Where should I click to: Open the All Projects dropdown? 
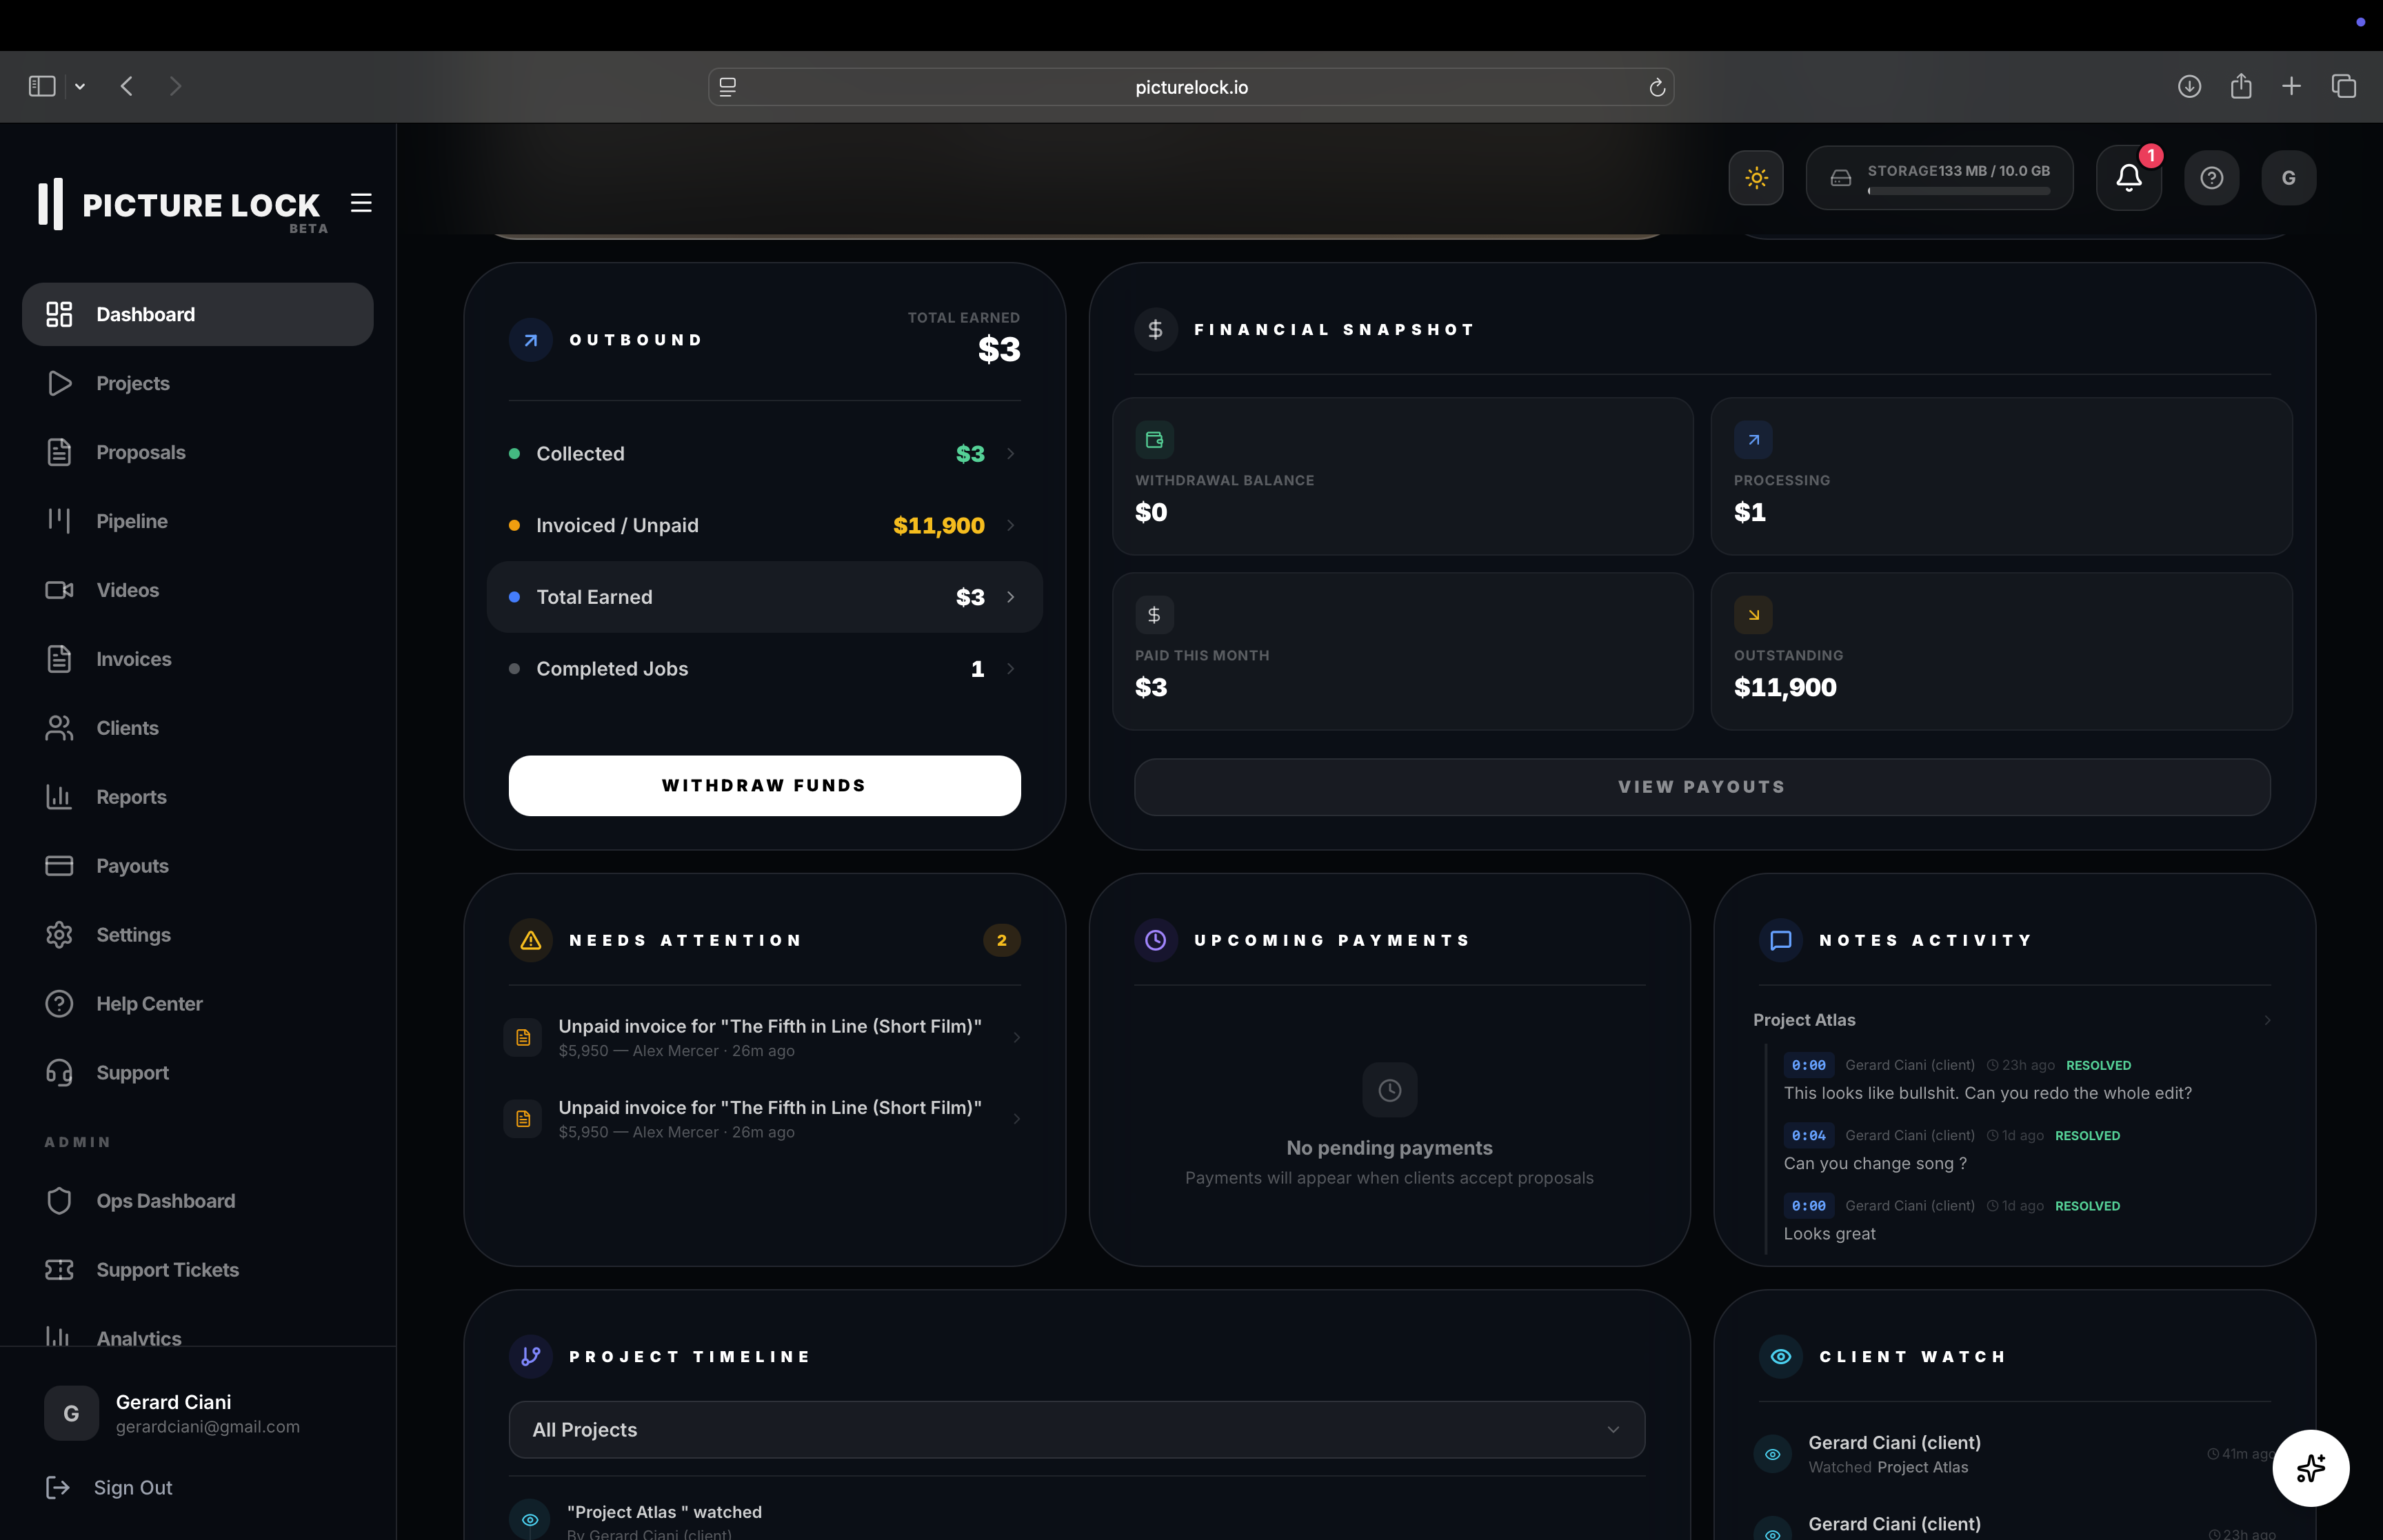1075,1429
